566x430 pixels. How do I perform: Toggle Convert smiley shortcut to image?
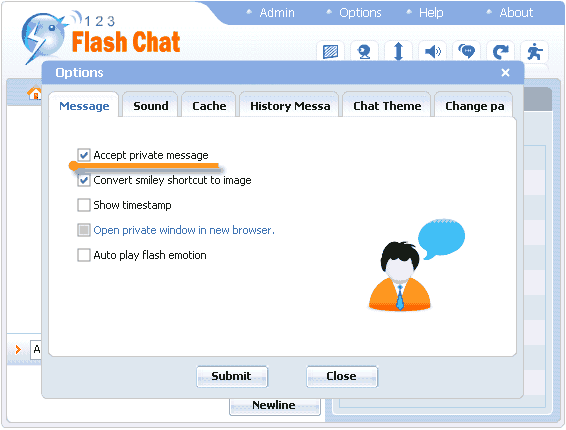point(84,180)
